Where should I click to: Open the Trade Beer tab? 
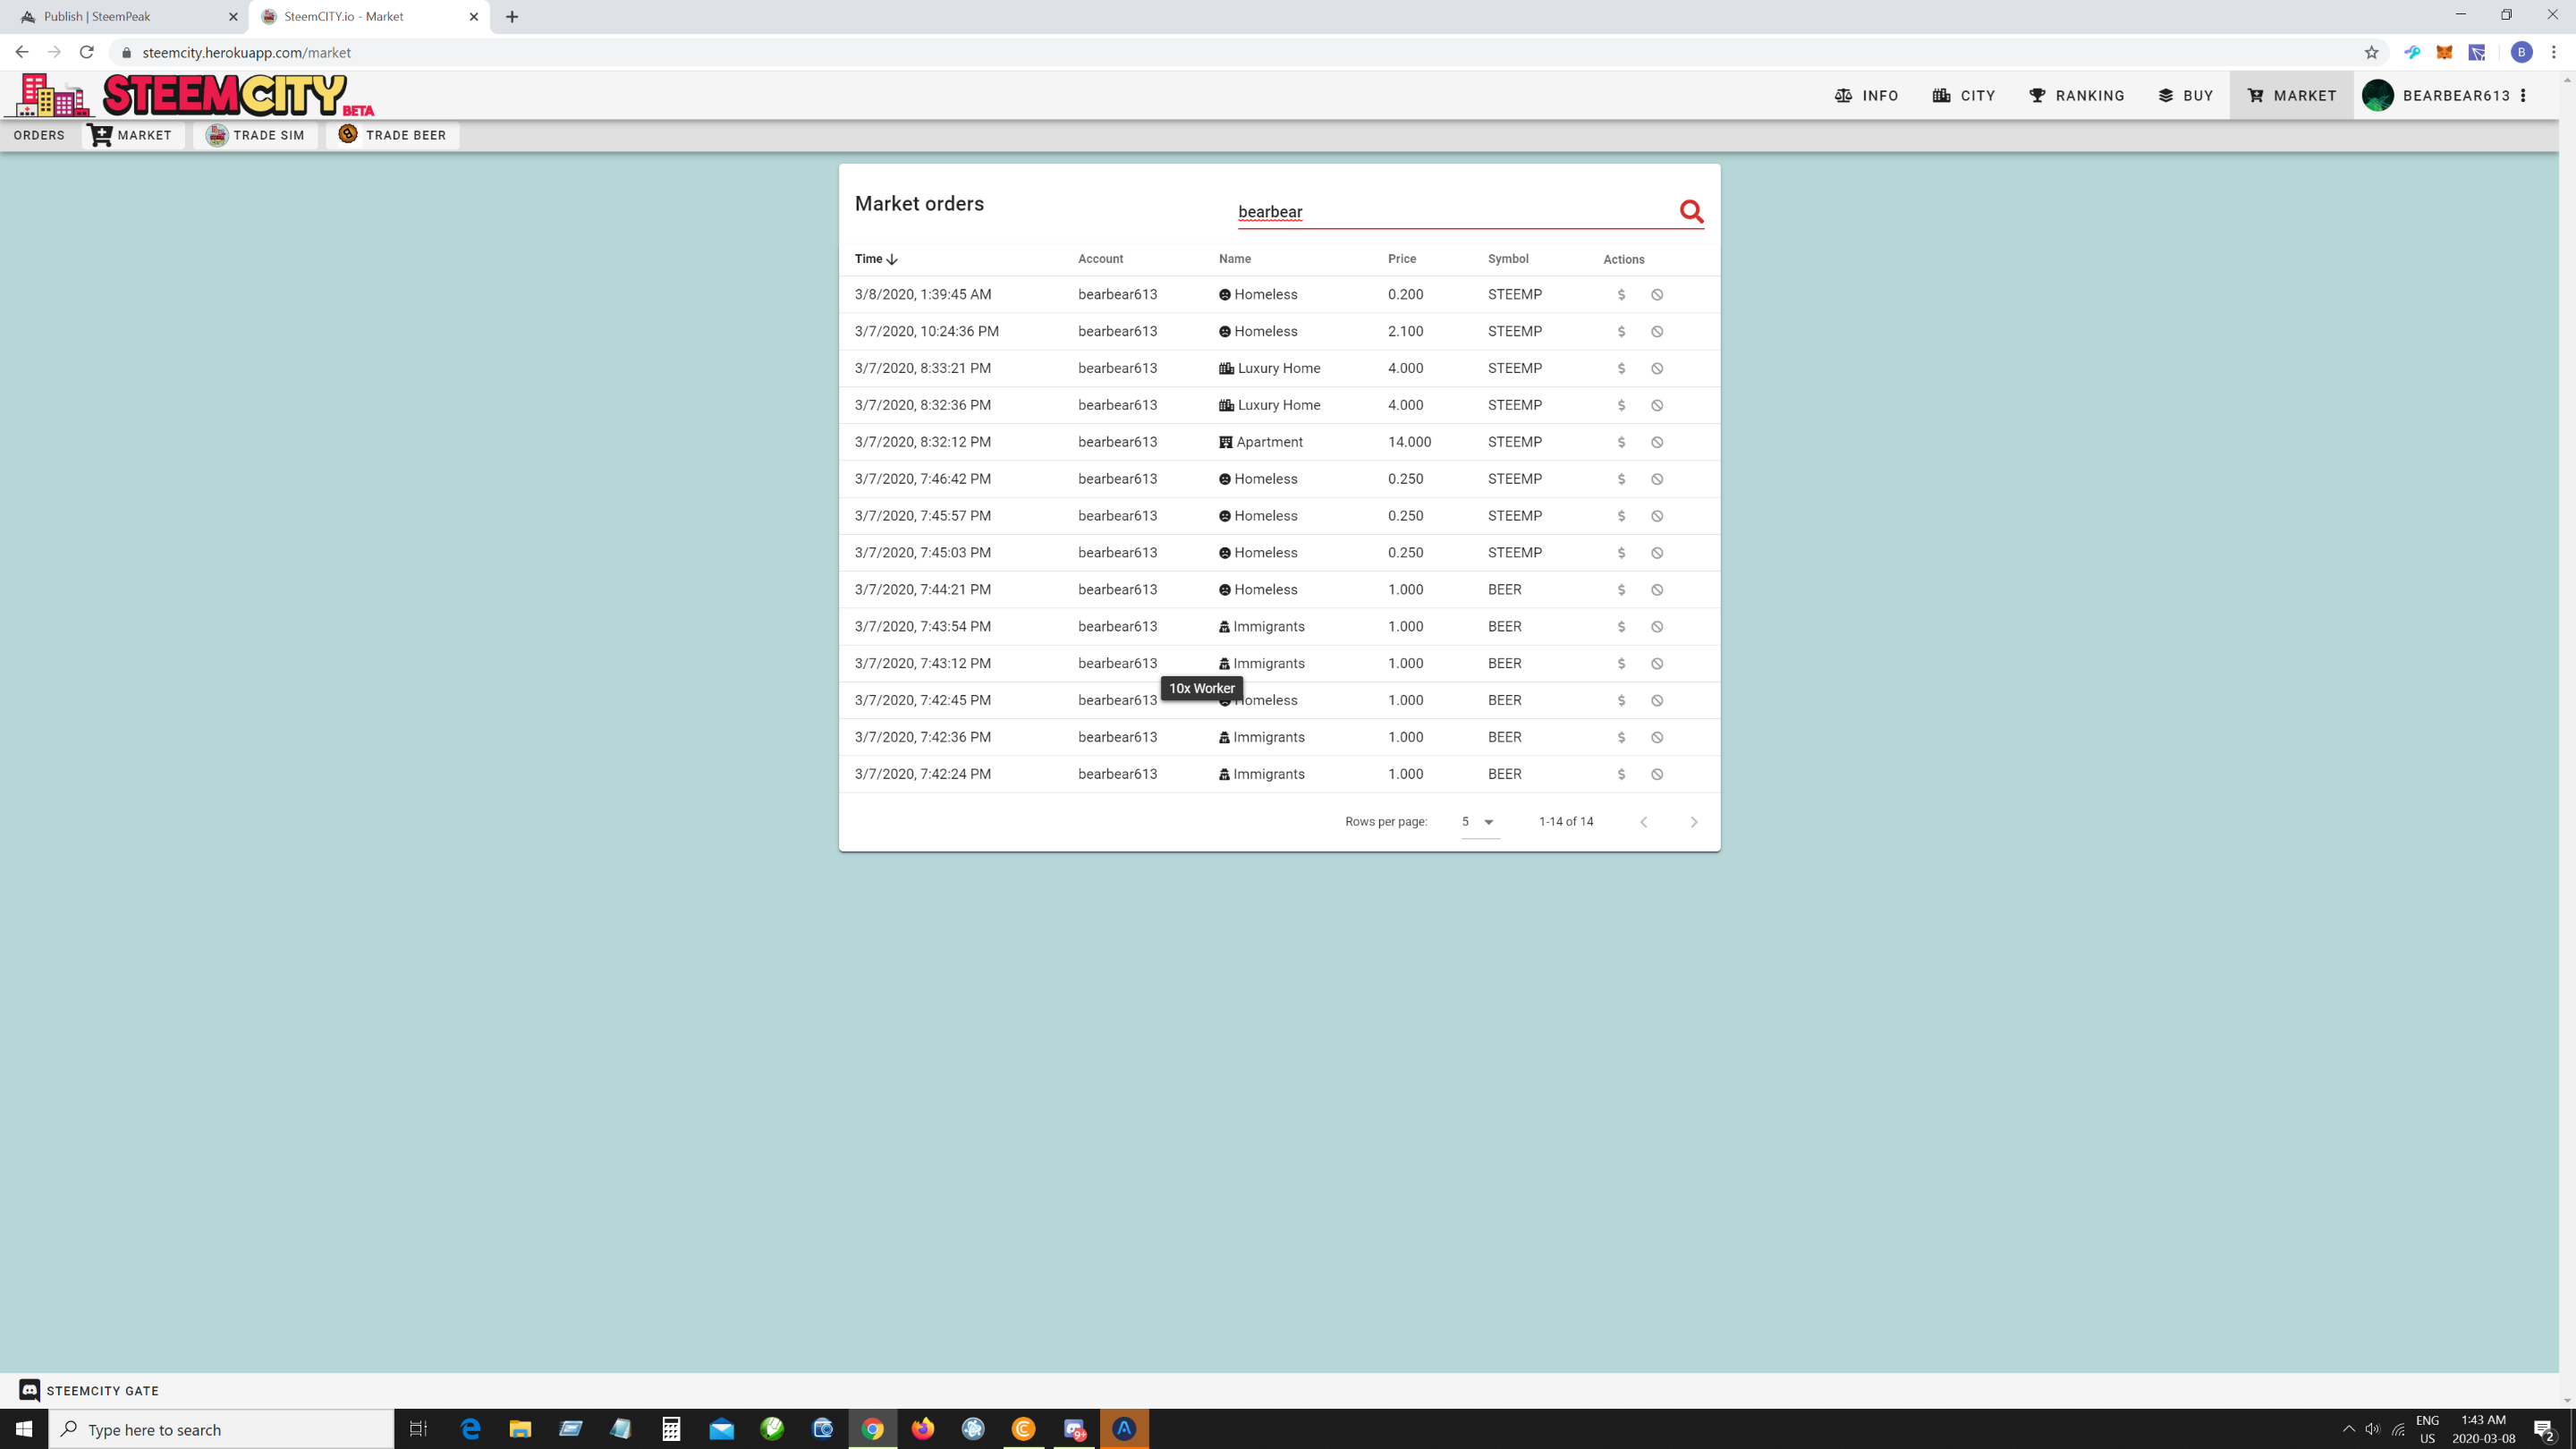[392, 135]
